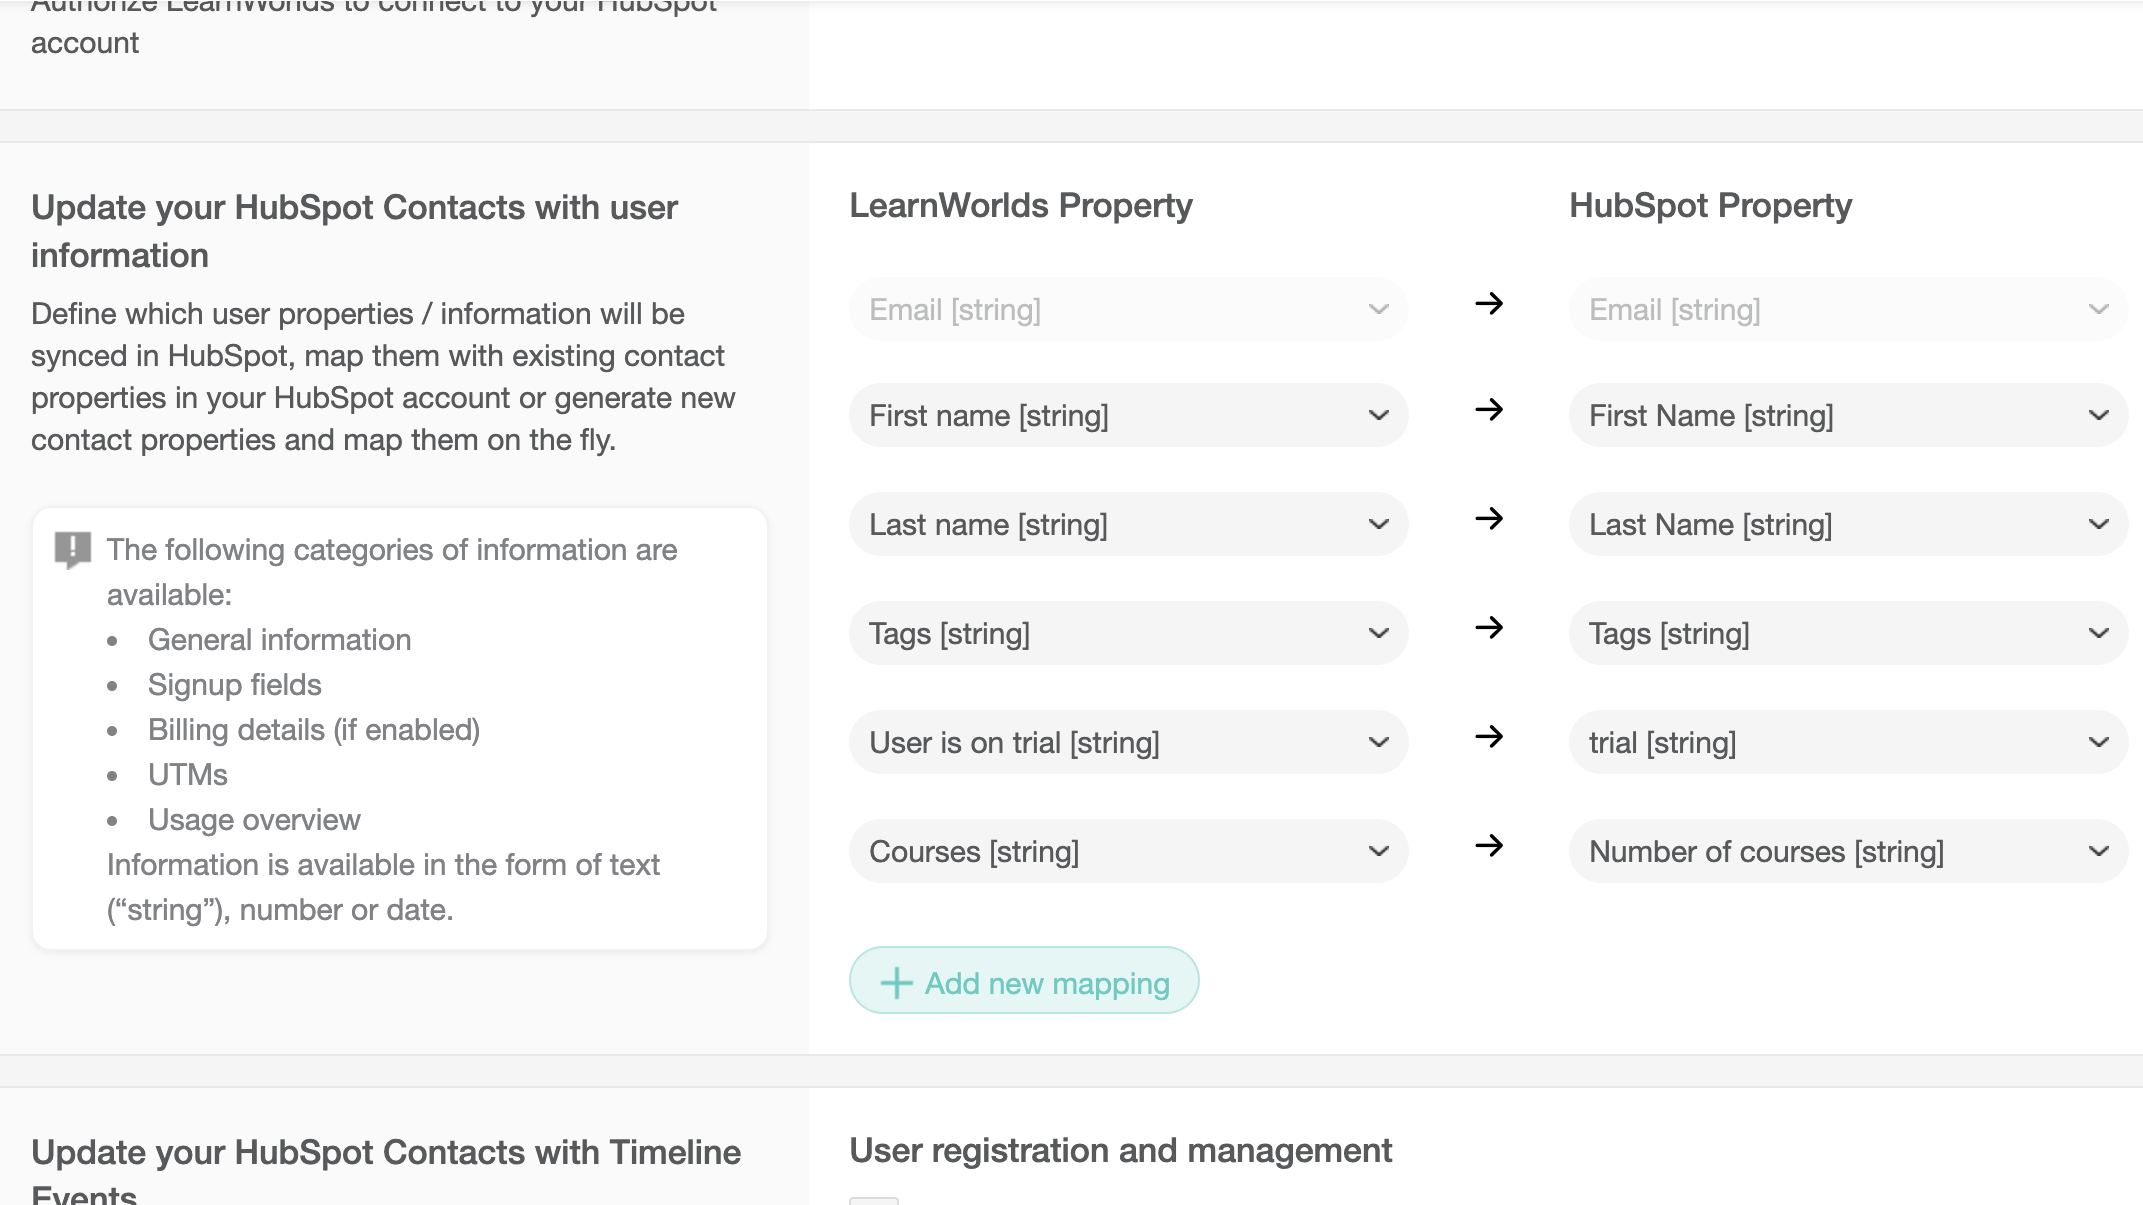
Task: Open the HubSpot First Name [string] dropdown
Action: 1847,415
